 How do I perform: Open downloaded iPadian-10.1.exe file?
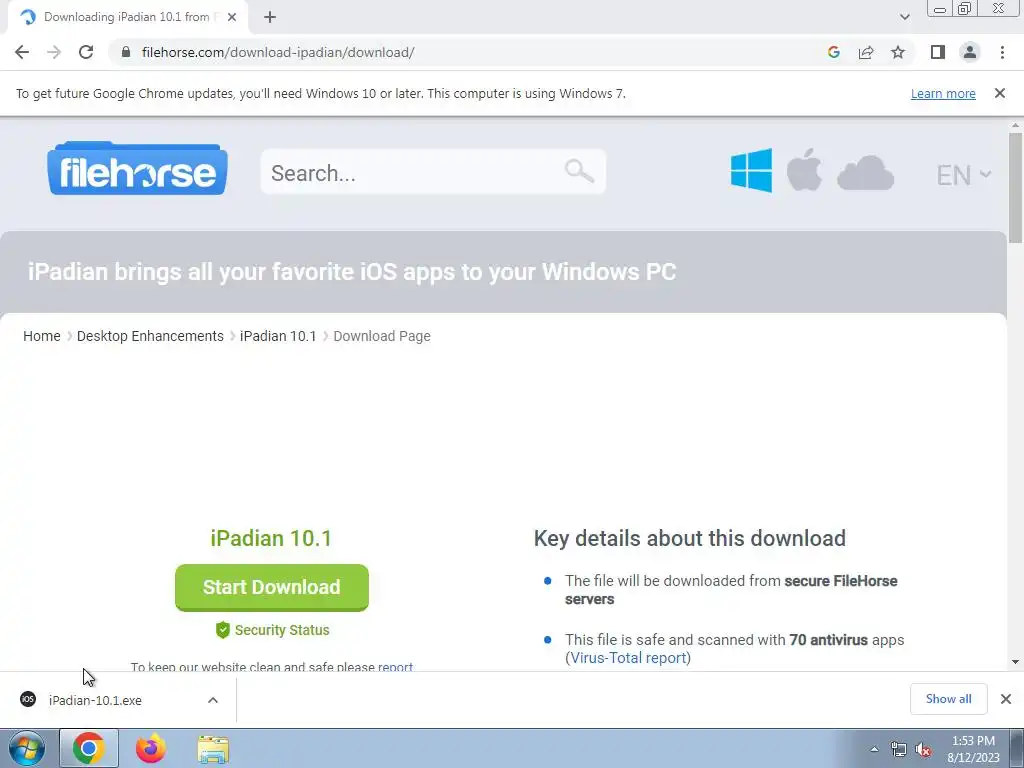[95, 700]
